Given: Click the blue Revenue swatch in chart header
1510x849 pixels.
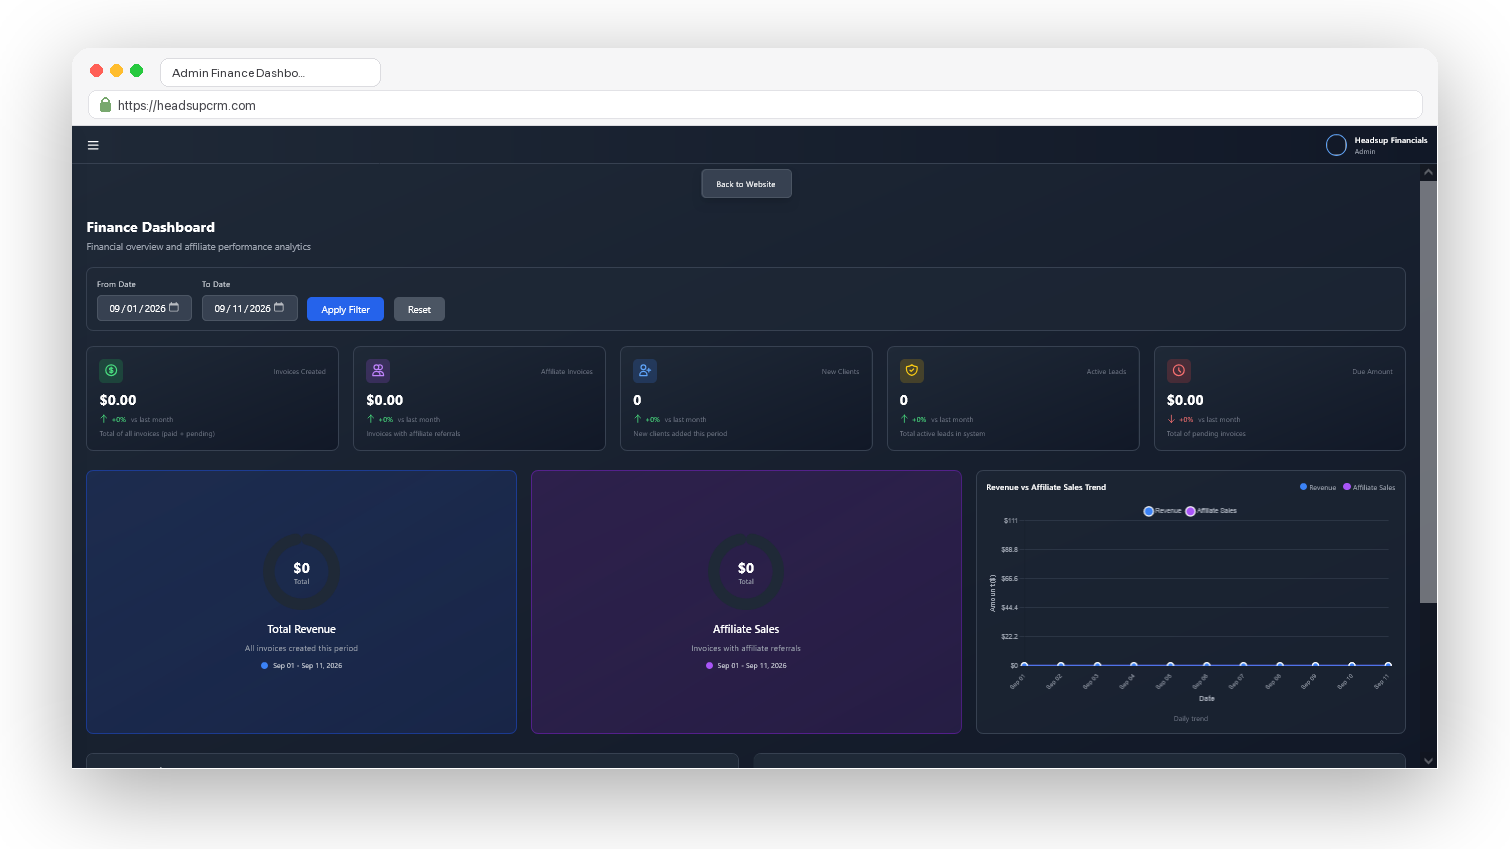Looking at the screenshot, I should (x=1303, y=487).
